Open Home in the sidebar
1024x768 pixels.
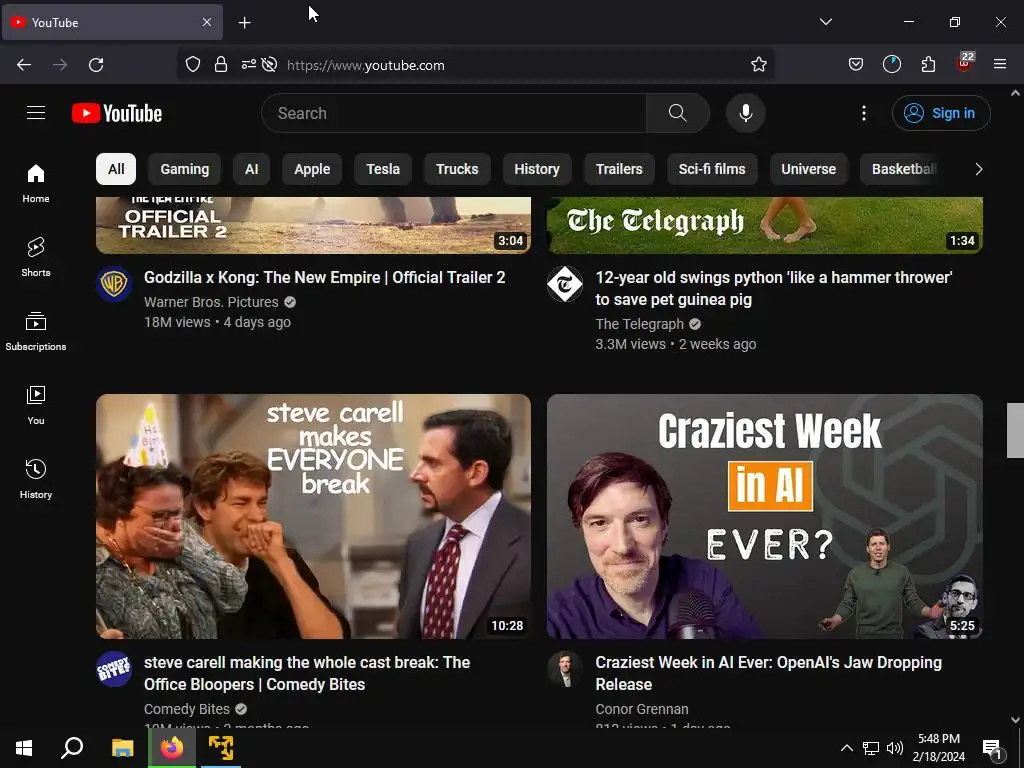pos(36,183)
